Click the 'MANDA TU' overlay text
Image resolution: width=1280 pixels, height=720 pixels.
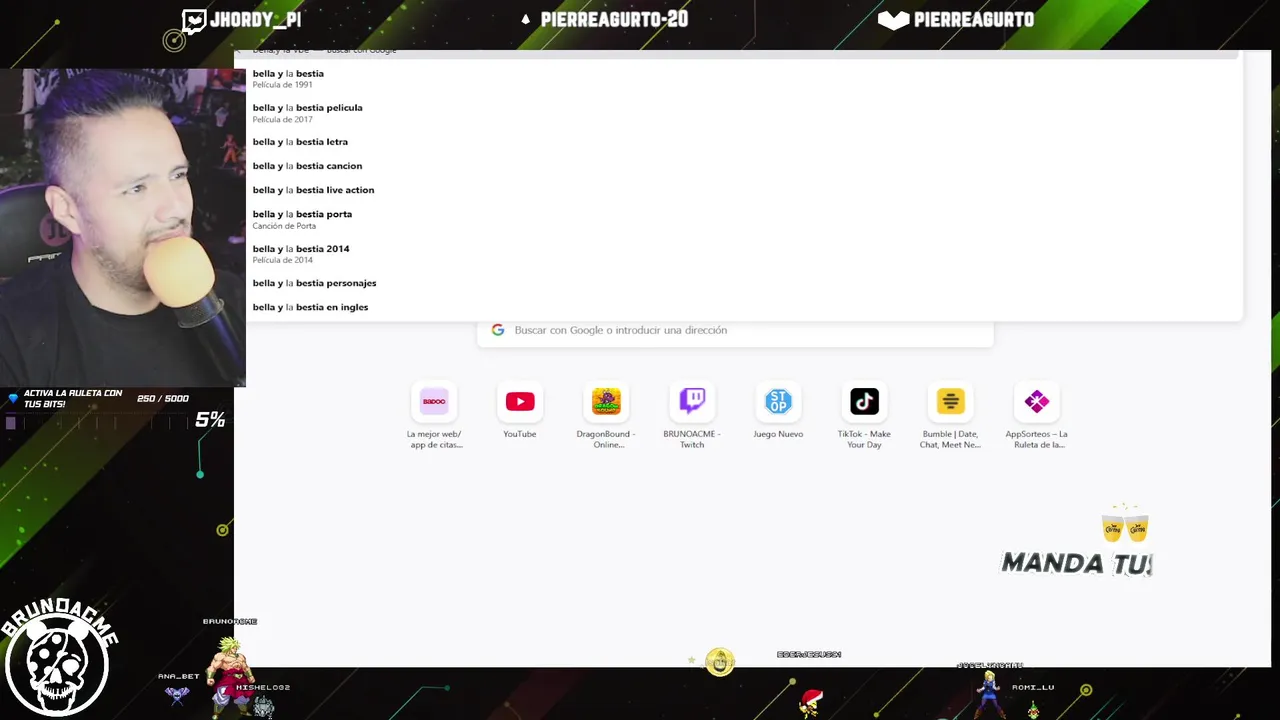click(1077, 563)
